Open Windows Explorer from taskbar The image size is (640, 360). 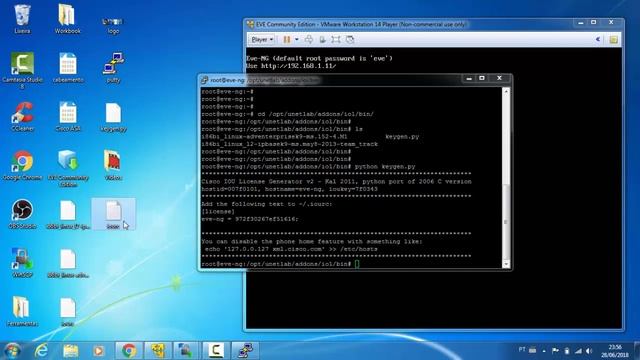tap(71, 350)
